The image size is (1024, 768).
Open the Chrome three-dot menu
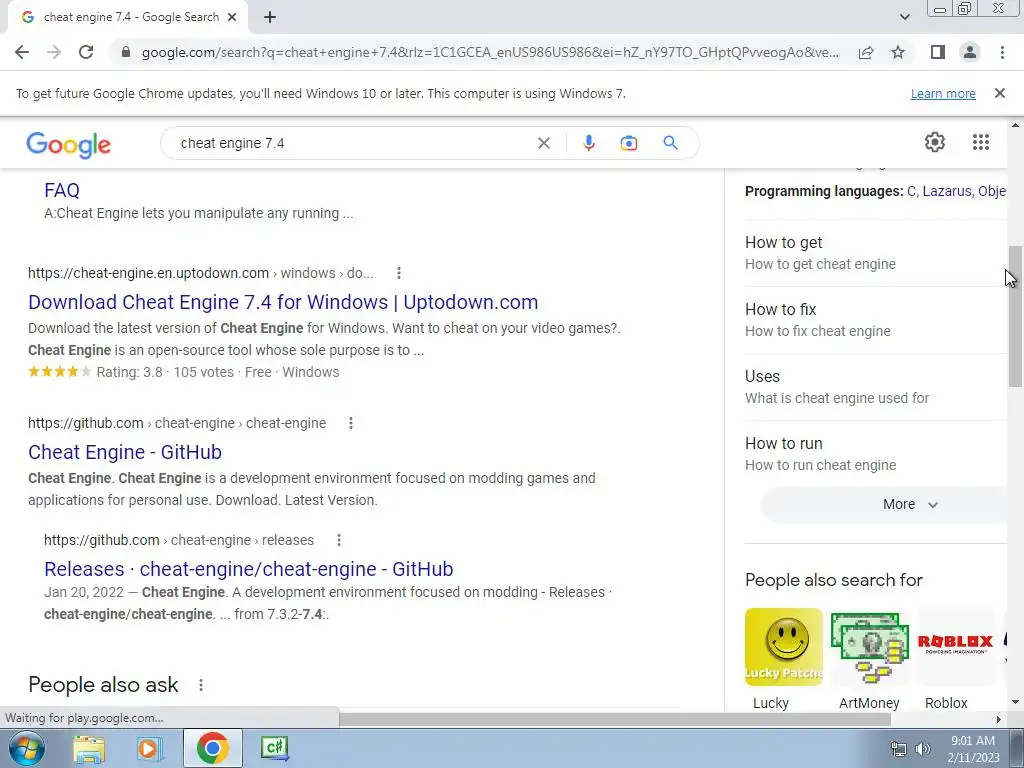pyautogui.click(x=1002, y=52)
